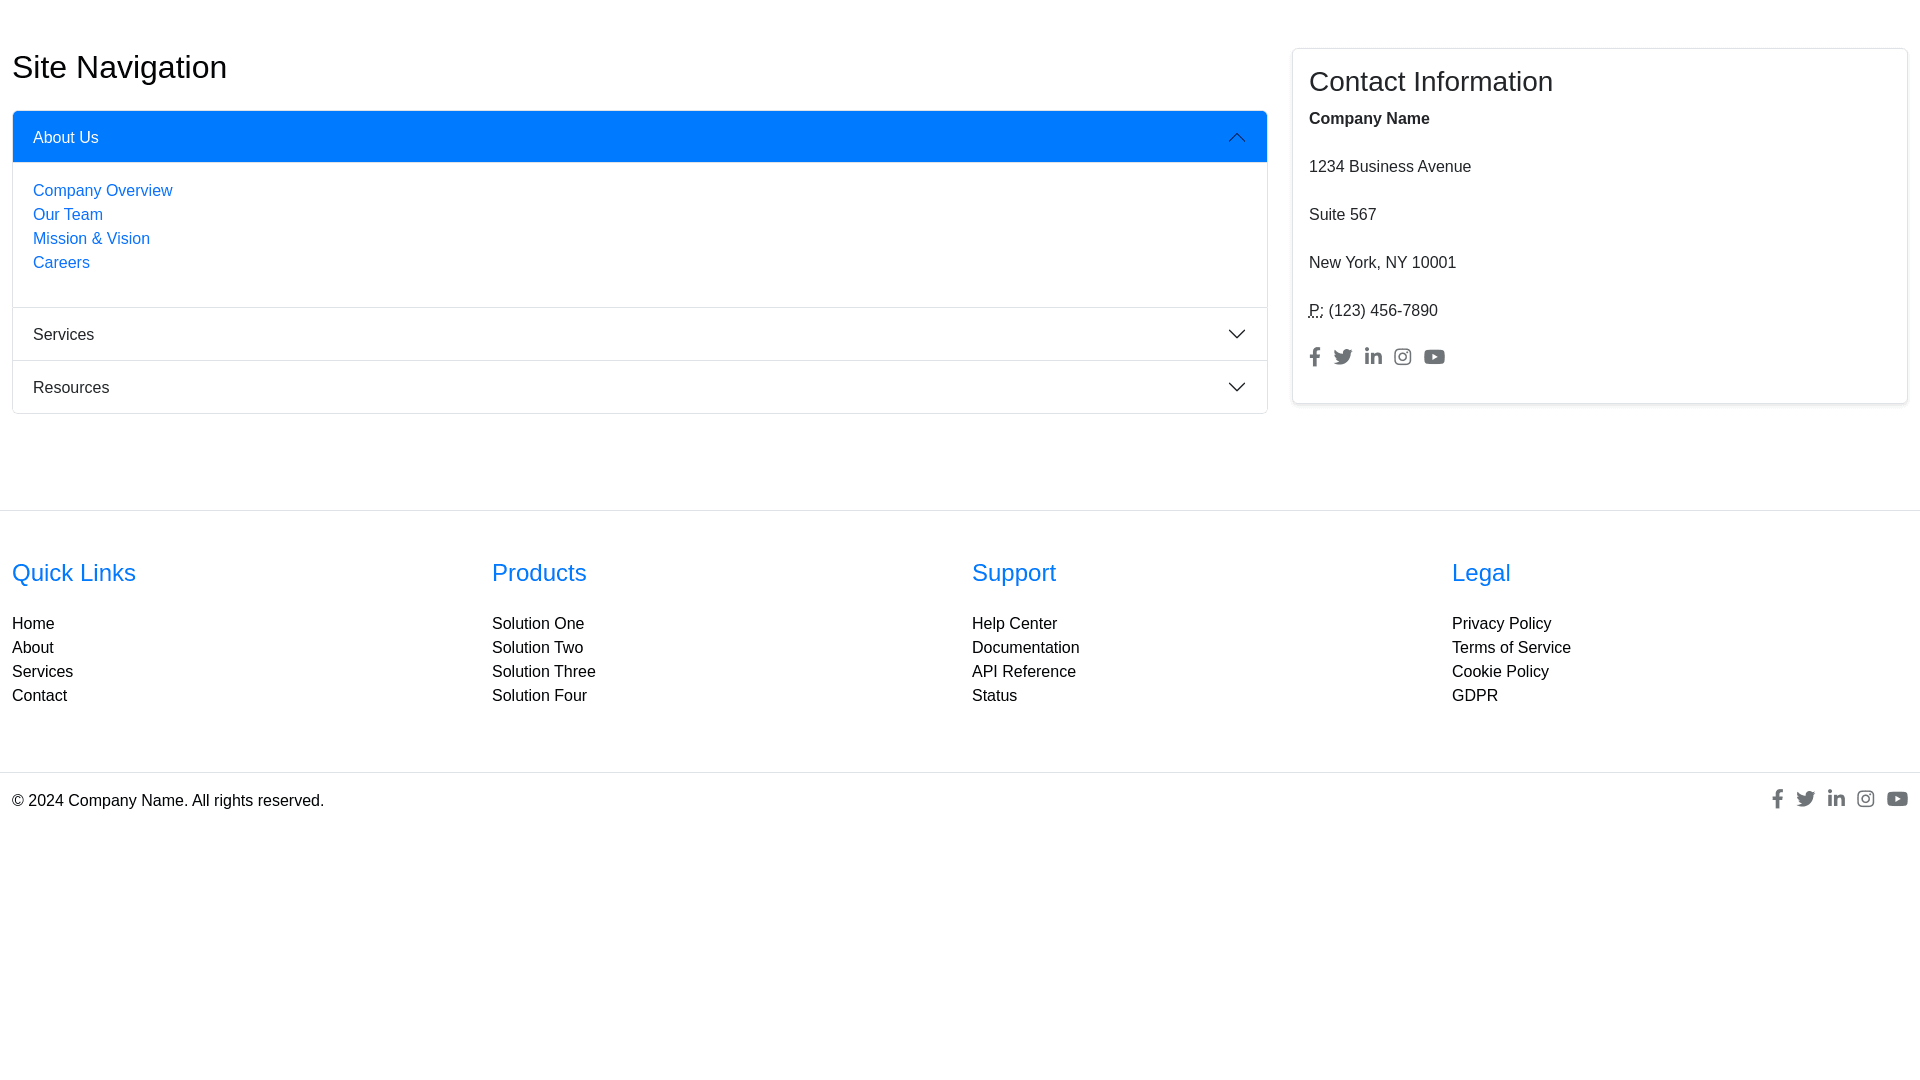Image resolution: width=1920 pixels, height=1080 pixels.
Task: Click Twitter icon in Contact Information card
Action: point(1343,357)
